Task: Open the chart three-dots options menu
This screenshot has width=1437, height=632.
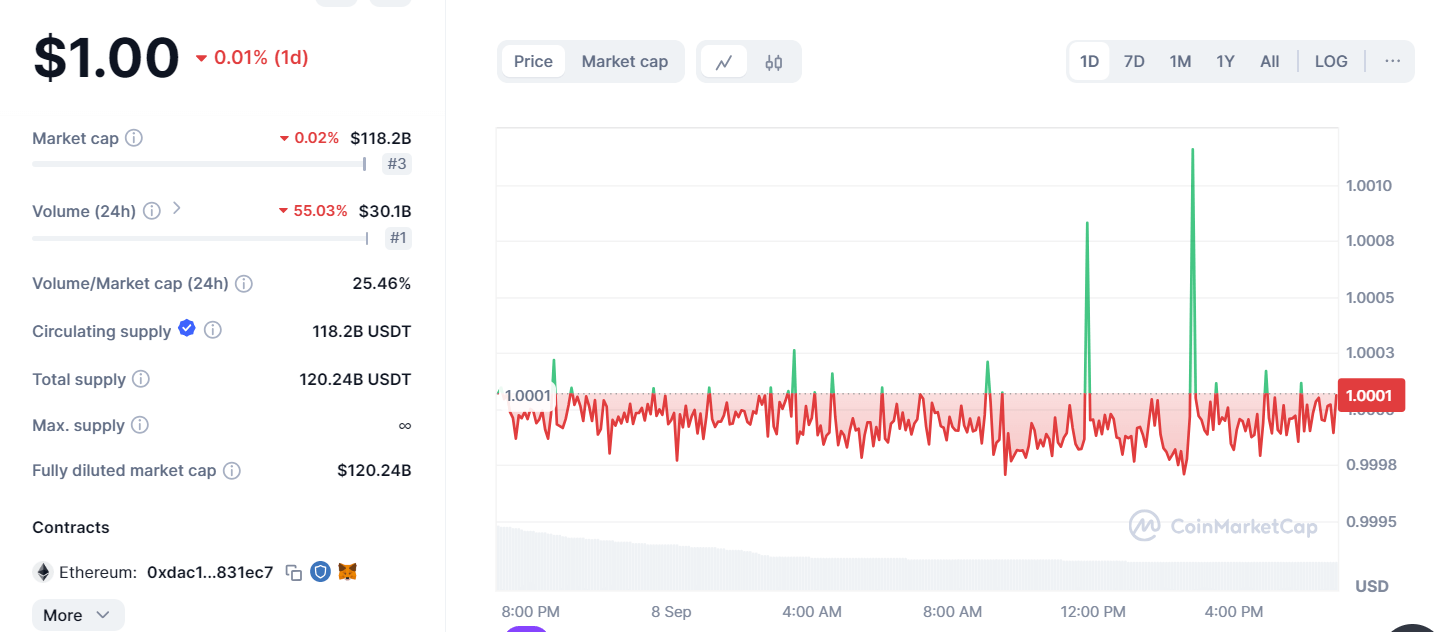Action: [x=1392, y=61]
